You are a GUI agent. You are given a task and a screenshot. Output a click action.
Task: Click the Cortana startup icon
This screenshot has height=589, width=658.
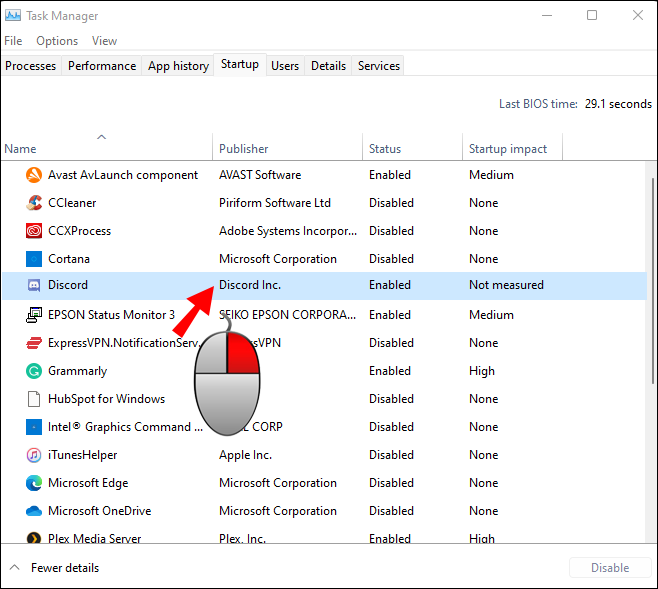tap(31, 259)
